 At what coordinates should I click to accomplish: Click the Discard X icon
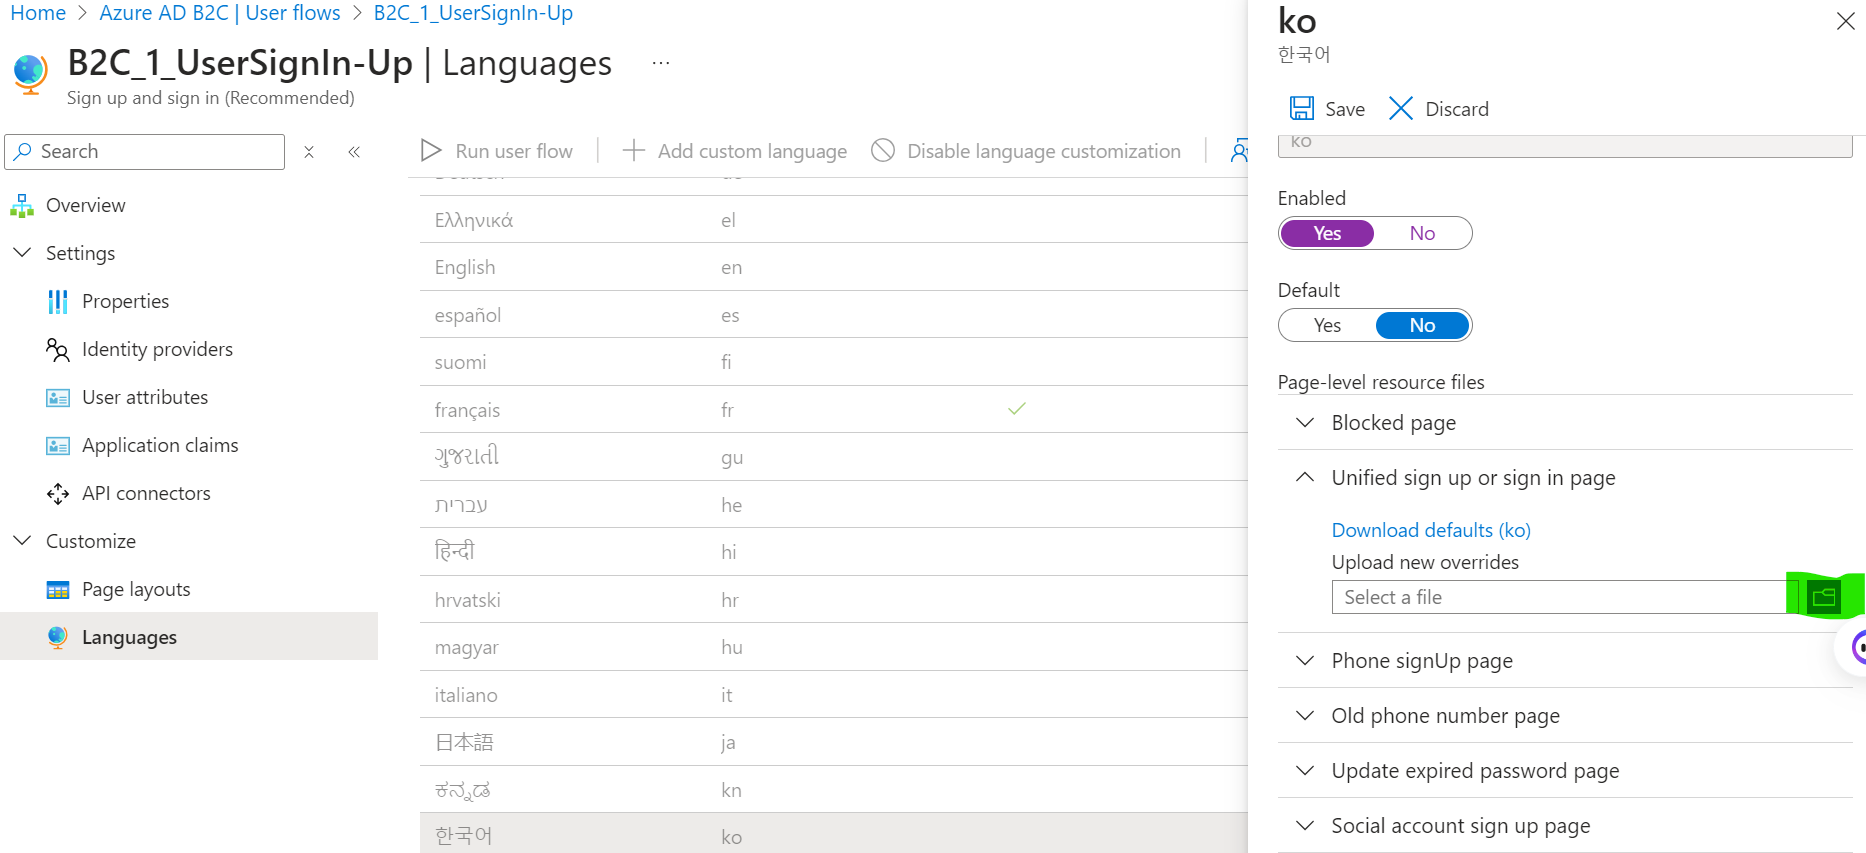coord(1400,108)
